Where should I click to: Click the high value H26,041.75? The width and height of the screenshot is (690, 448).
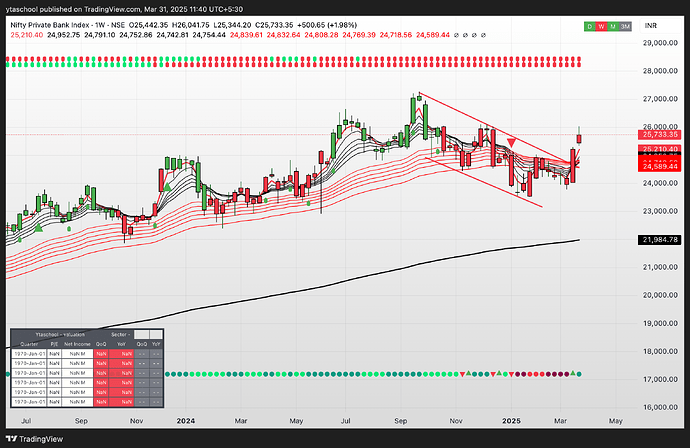[x=191, y=25]
